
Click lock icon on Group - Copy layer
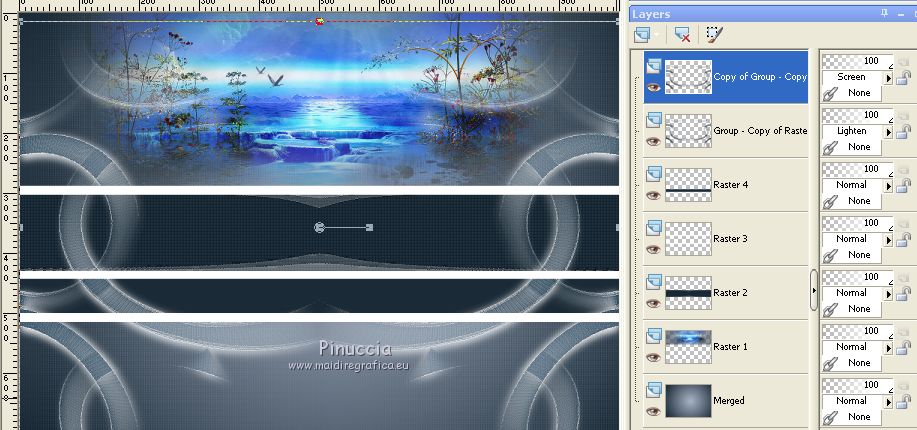(x=904, y=132)
